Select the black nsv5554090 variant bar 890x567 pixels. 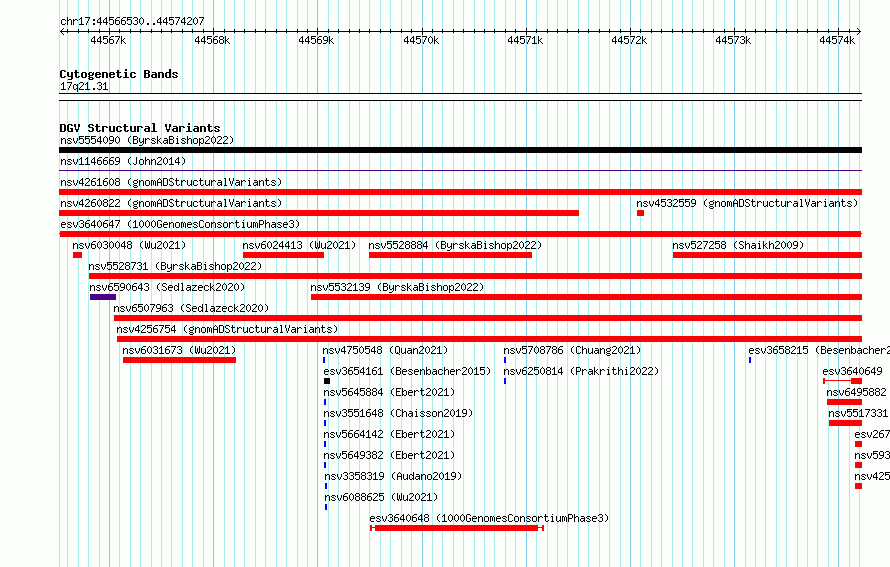(460, 150)
